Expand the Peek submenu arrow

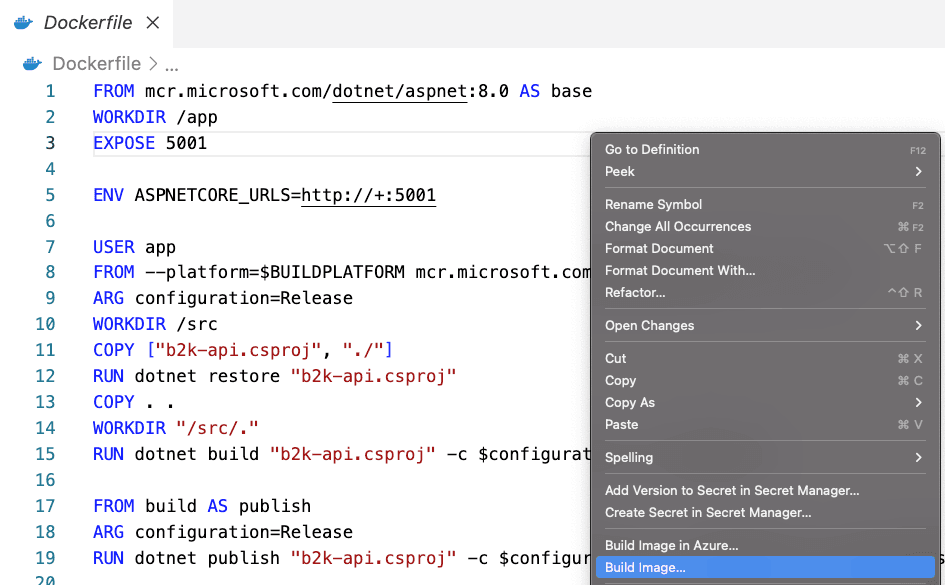(x=918, y=172)
